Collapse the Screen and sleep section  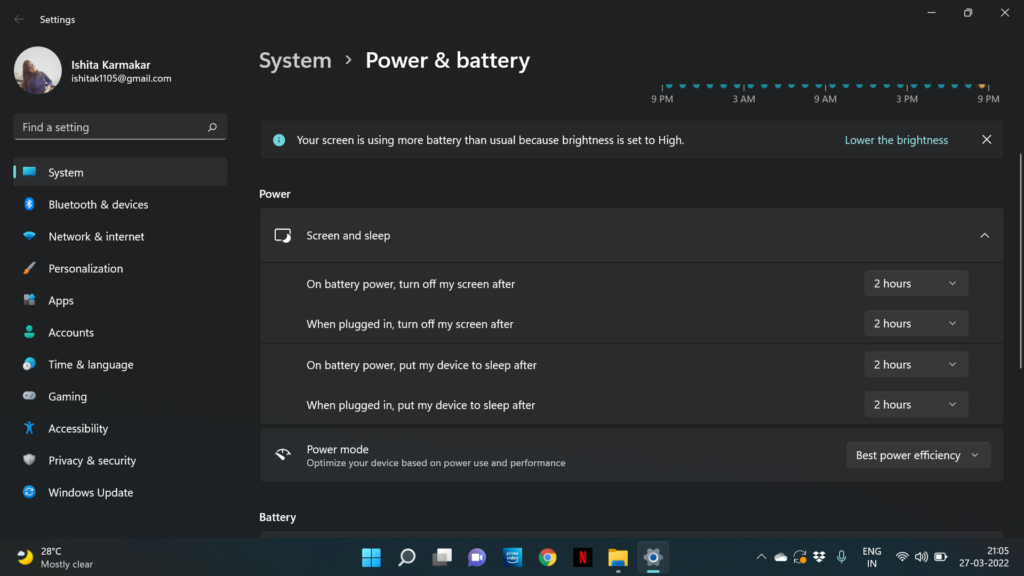coord(984,235)
